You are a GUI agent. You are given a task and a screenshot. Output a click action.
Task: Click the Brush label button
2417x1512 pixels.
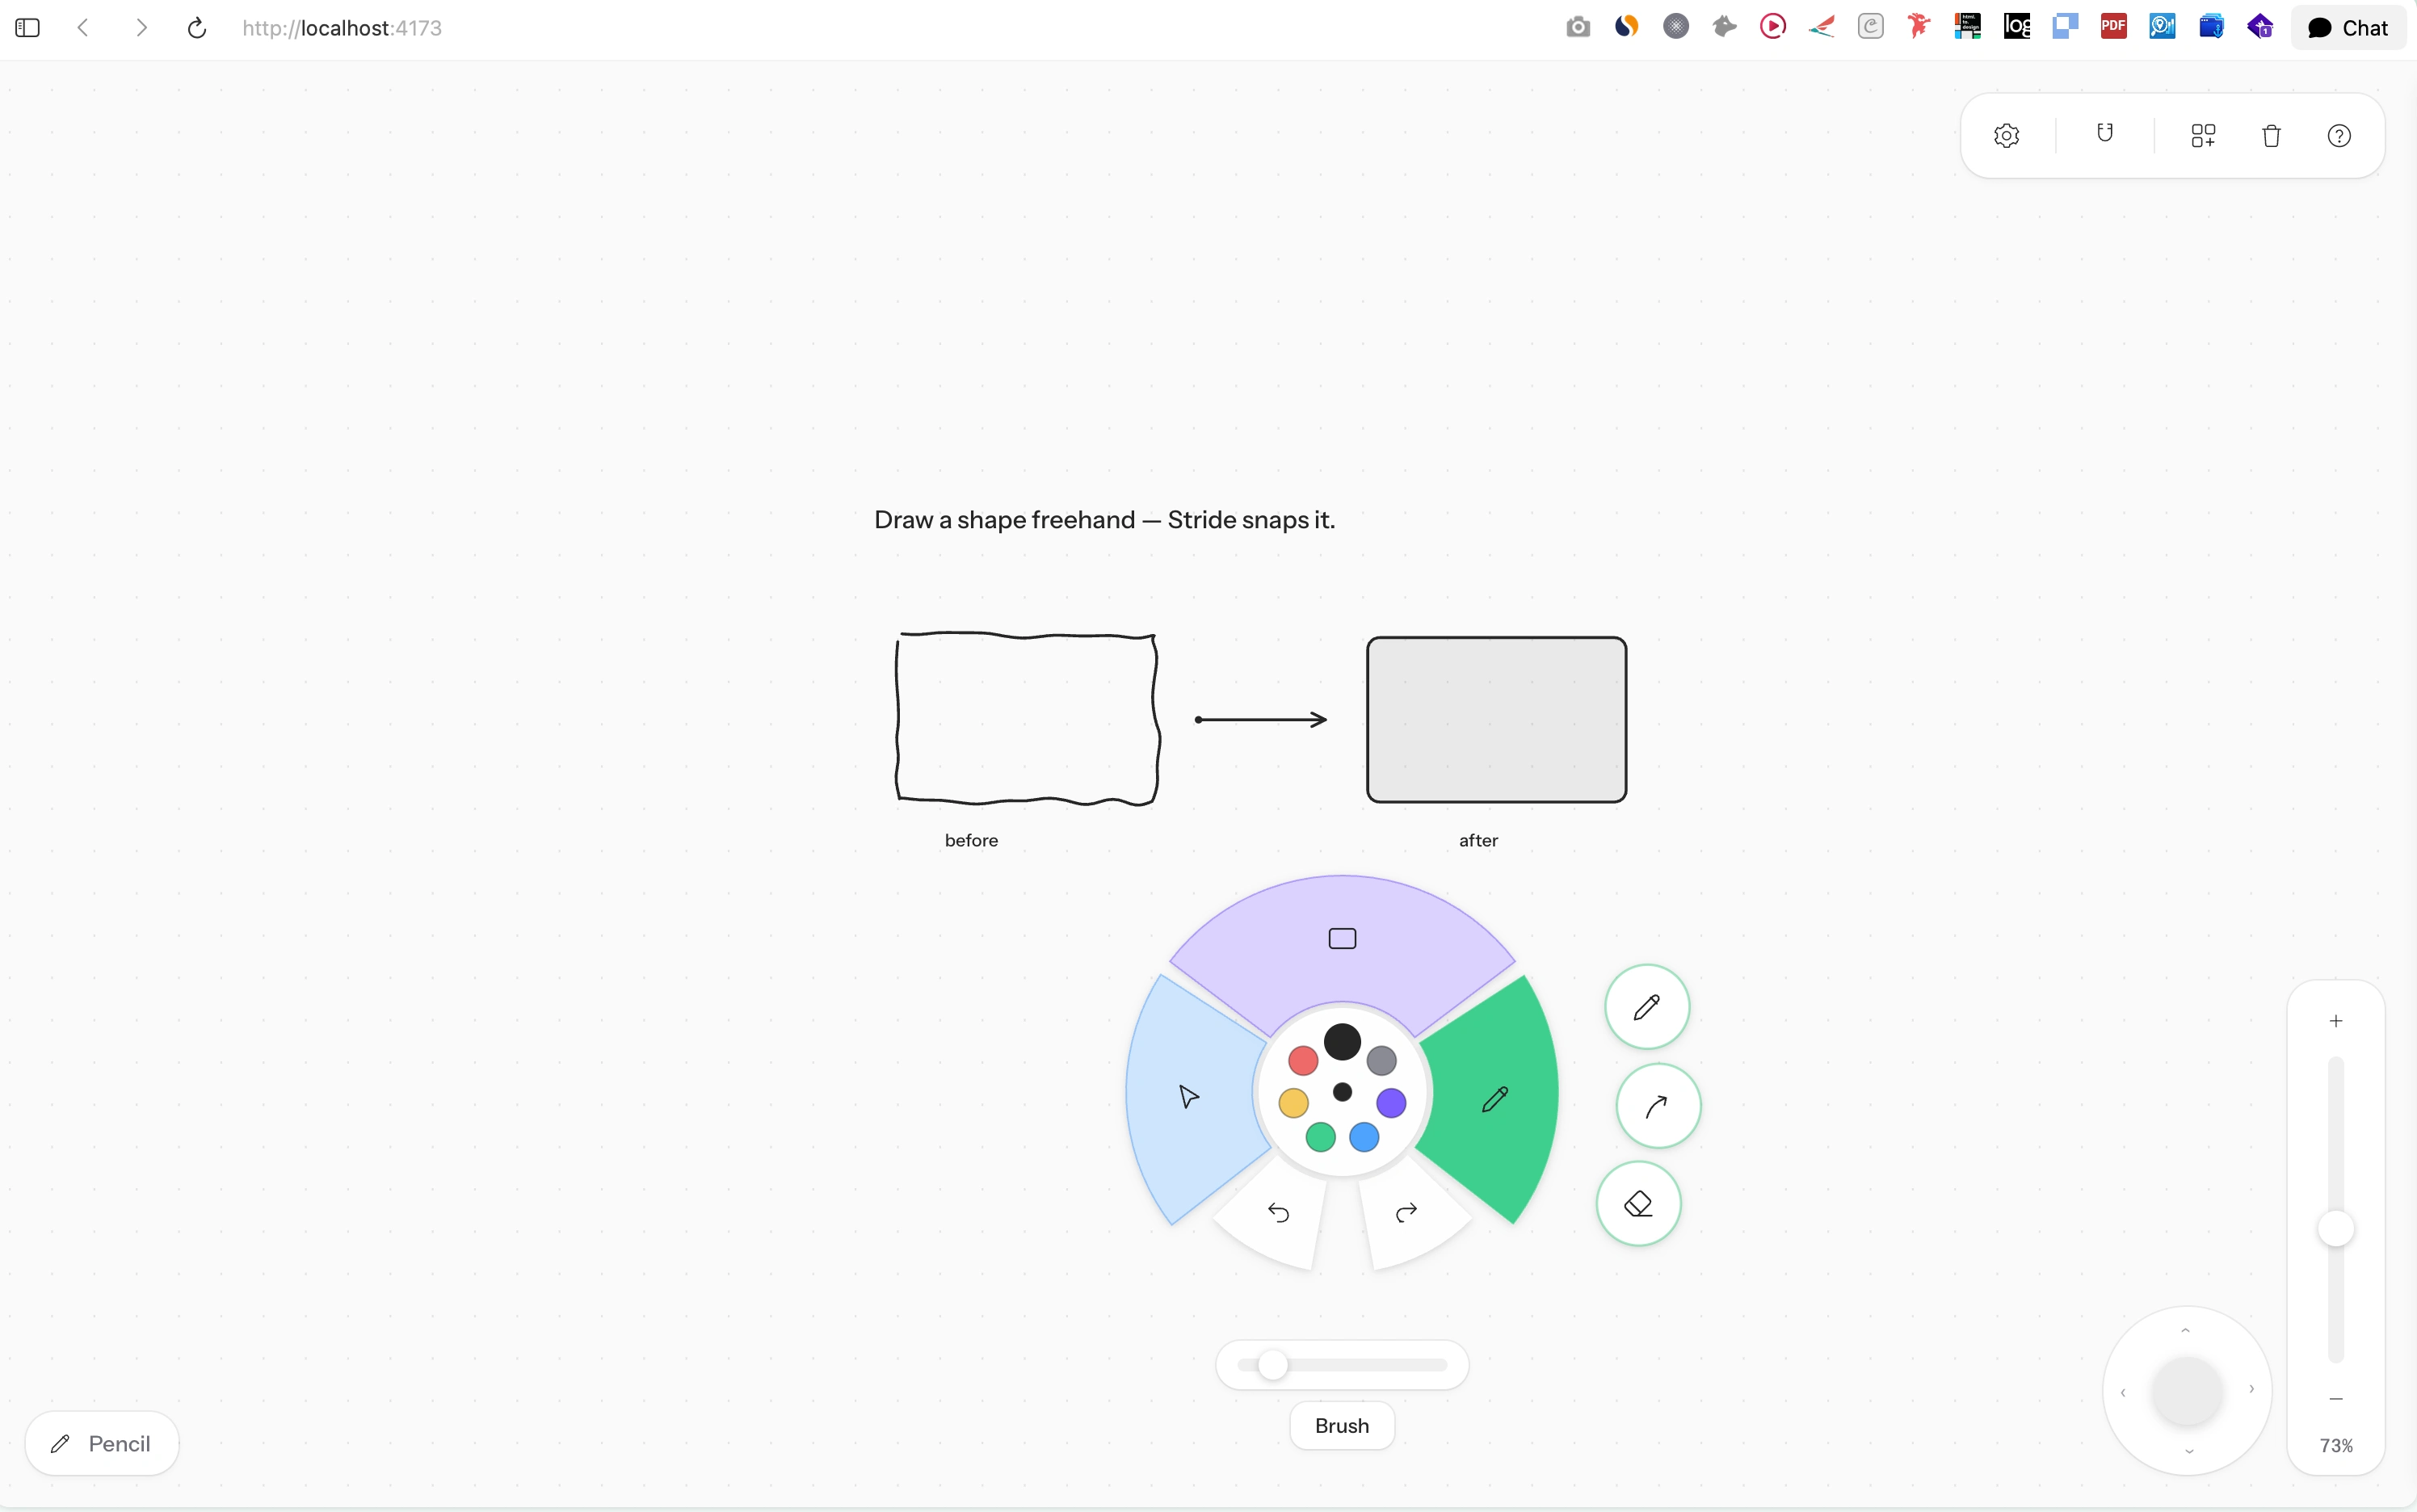tap(1342, 1426)
